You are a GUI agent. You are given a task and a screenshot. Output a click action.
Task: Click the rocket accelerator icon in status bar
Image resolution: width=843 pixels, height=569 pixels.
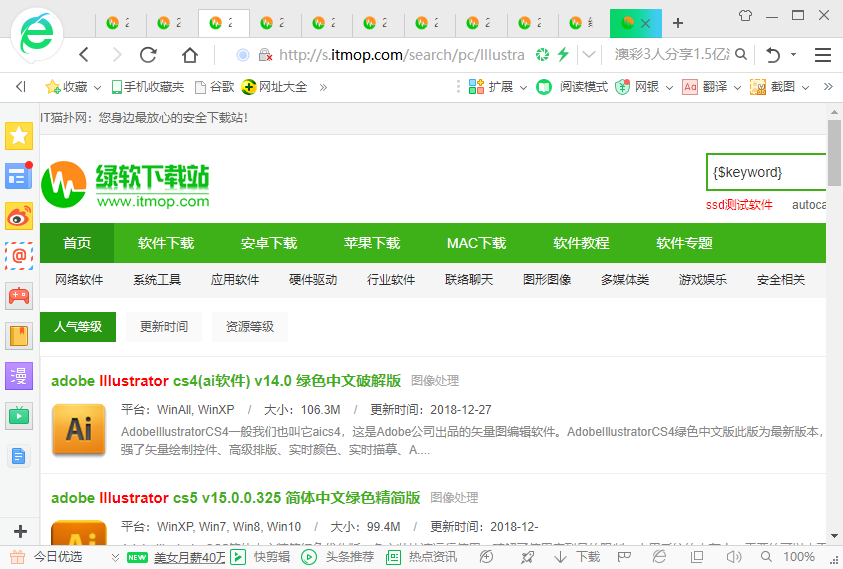click(x=527, y=557)
